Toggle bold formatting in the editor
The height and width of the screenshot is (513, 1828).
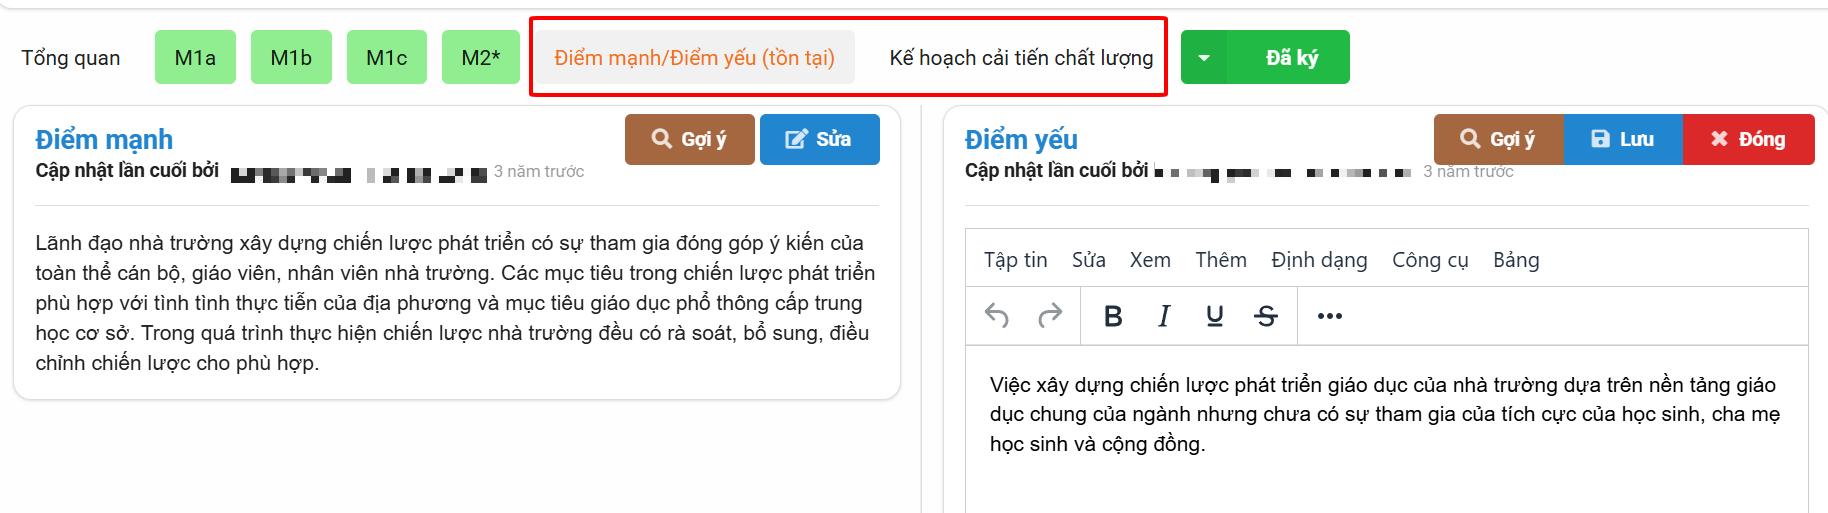1112,316
